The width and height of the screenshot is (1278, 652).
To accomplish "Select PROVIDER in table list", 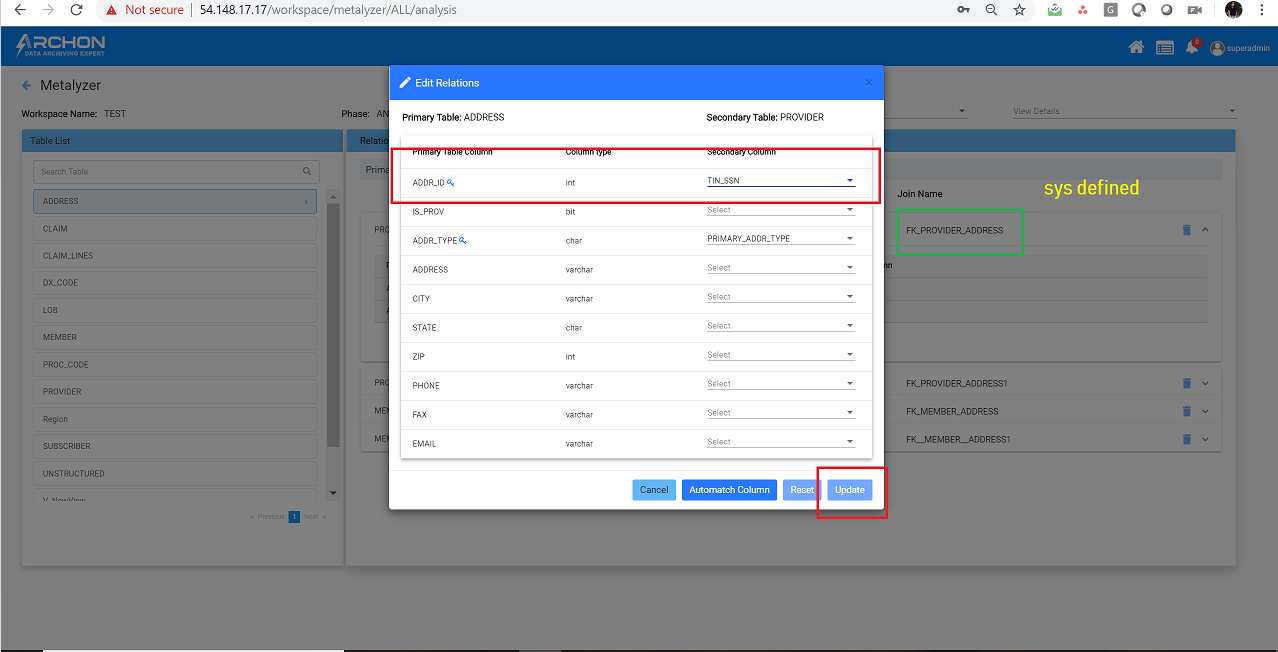I will click(x=175, y=391).
